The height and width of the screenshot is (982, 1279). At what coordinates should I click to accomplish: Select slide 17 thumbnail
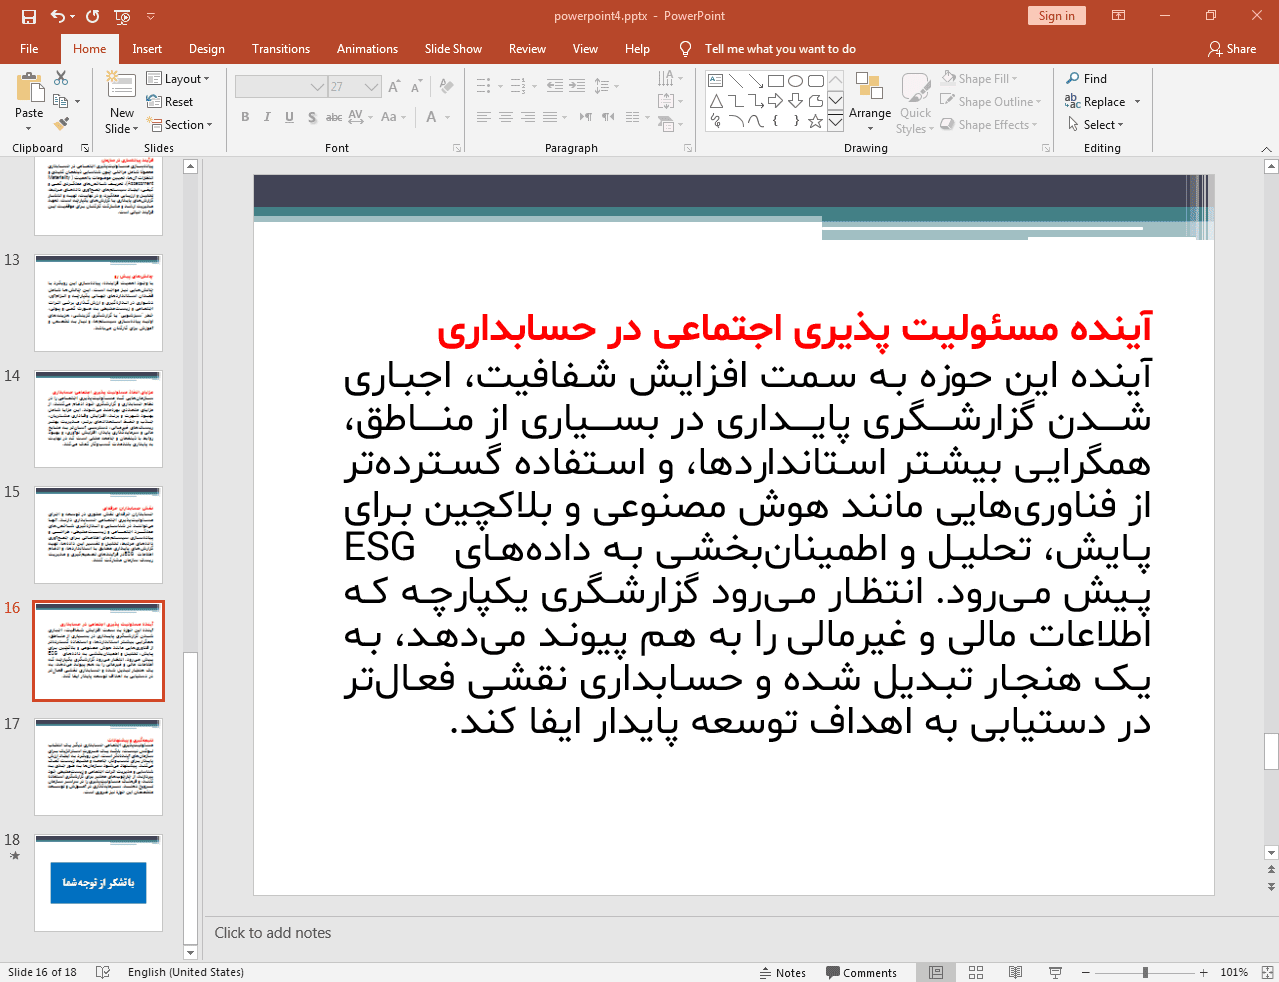(98, 767)
